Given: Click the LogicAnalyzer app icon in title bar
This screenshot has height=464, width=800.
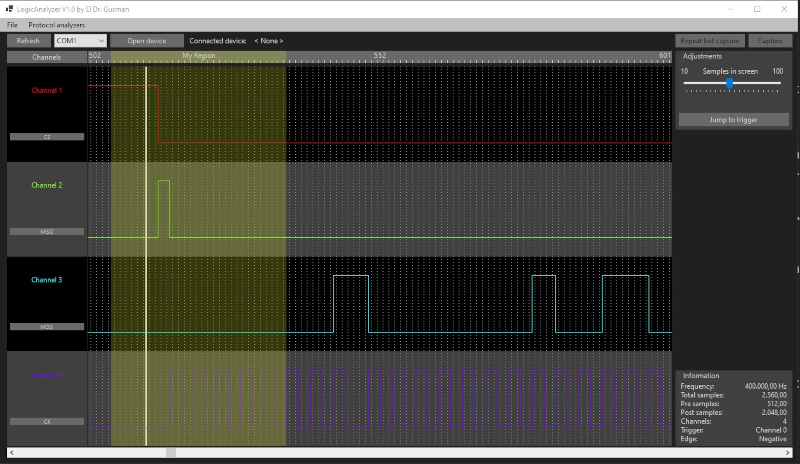Looking at the screenshot, I should 9,8.
